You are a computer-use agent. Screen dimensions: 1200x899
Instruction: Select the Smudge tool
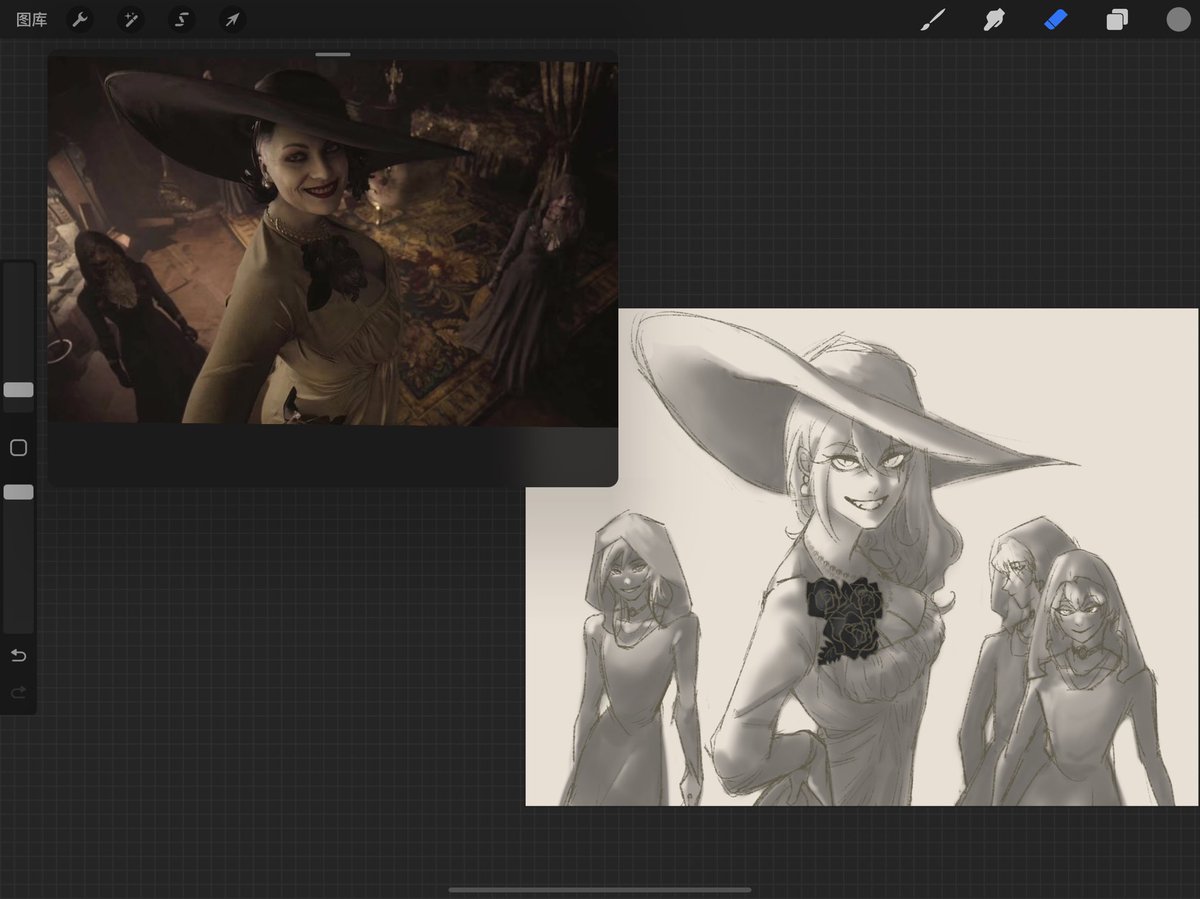coord(994,20)
